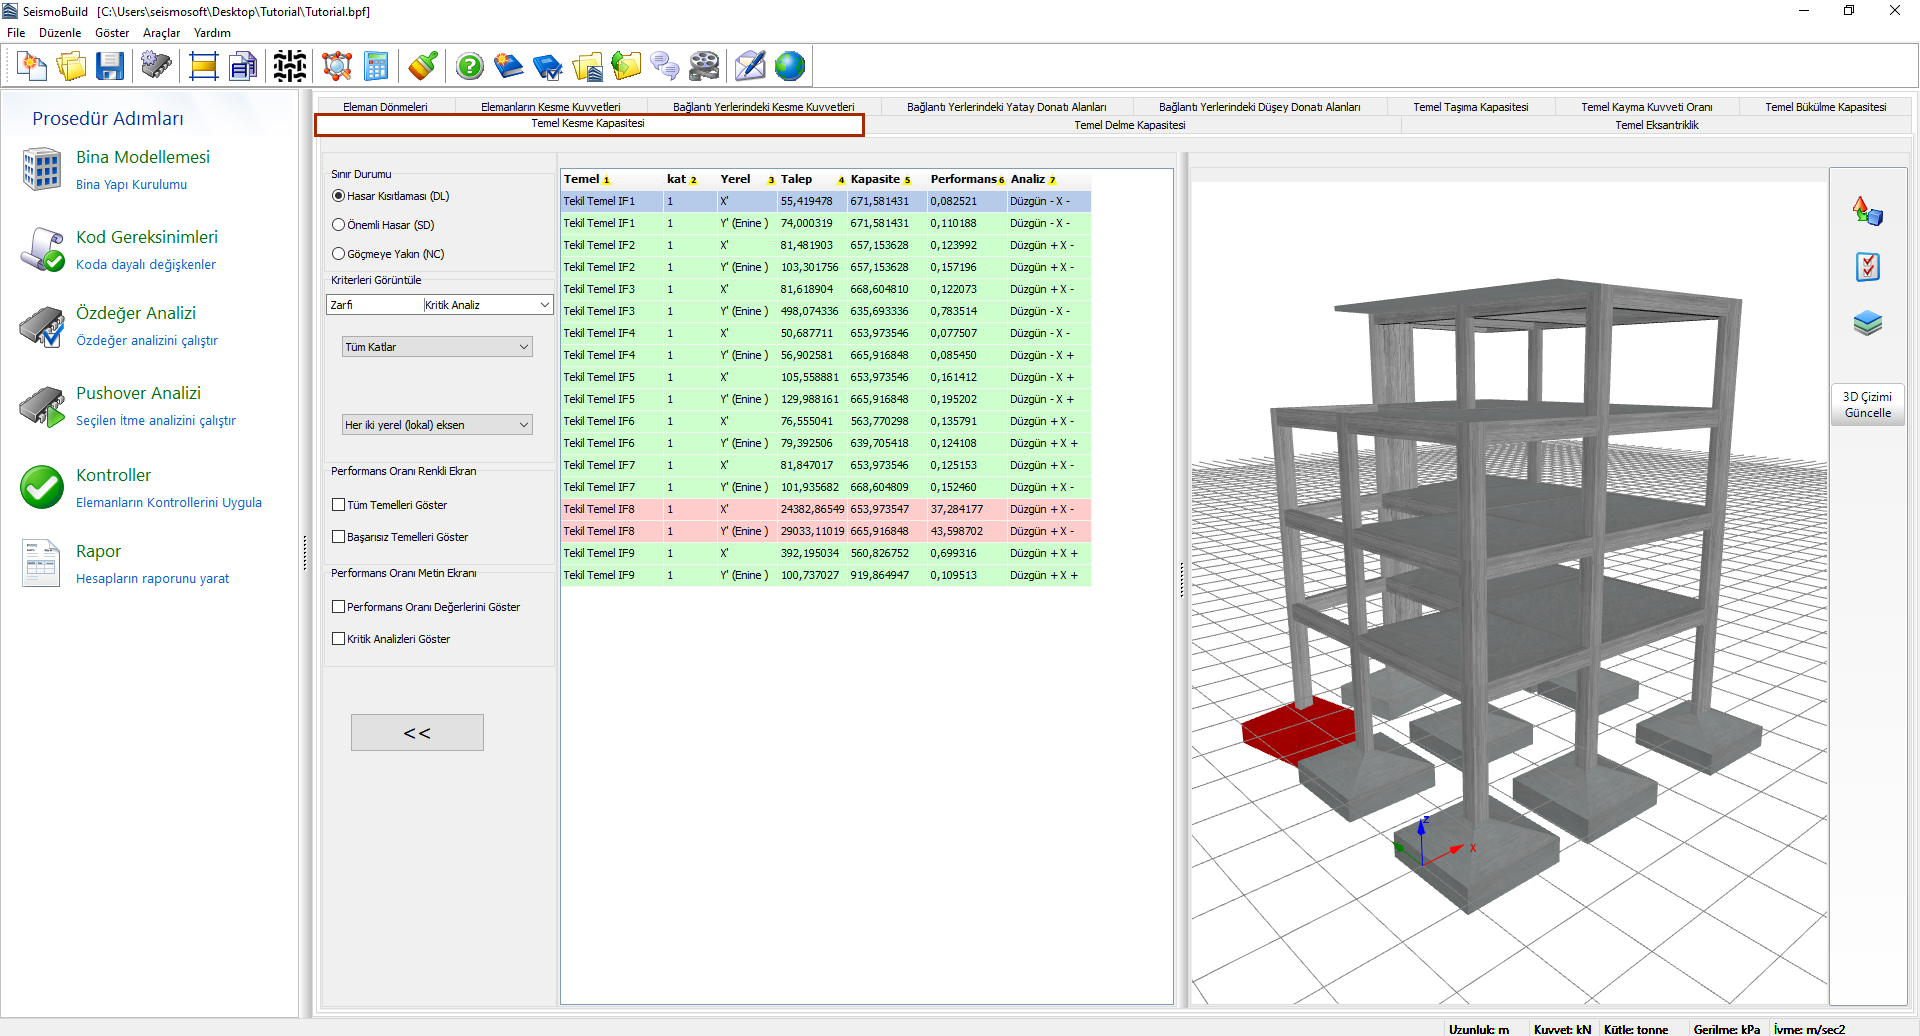Open the Kritik Analiz dropdown

(x=487, y=305)
